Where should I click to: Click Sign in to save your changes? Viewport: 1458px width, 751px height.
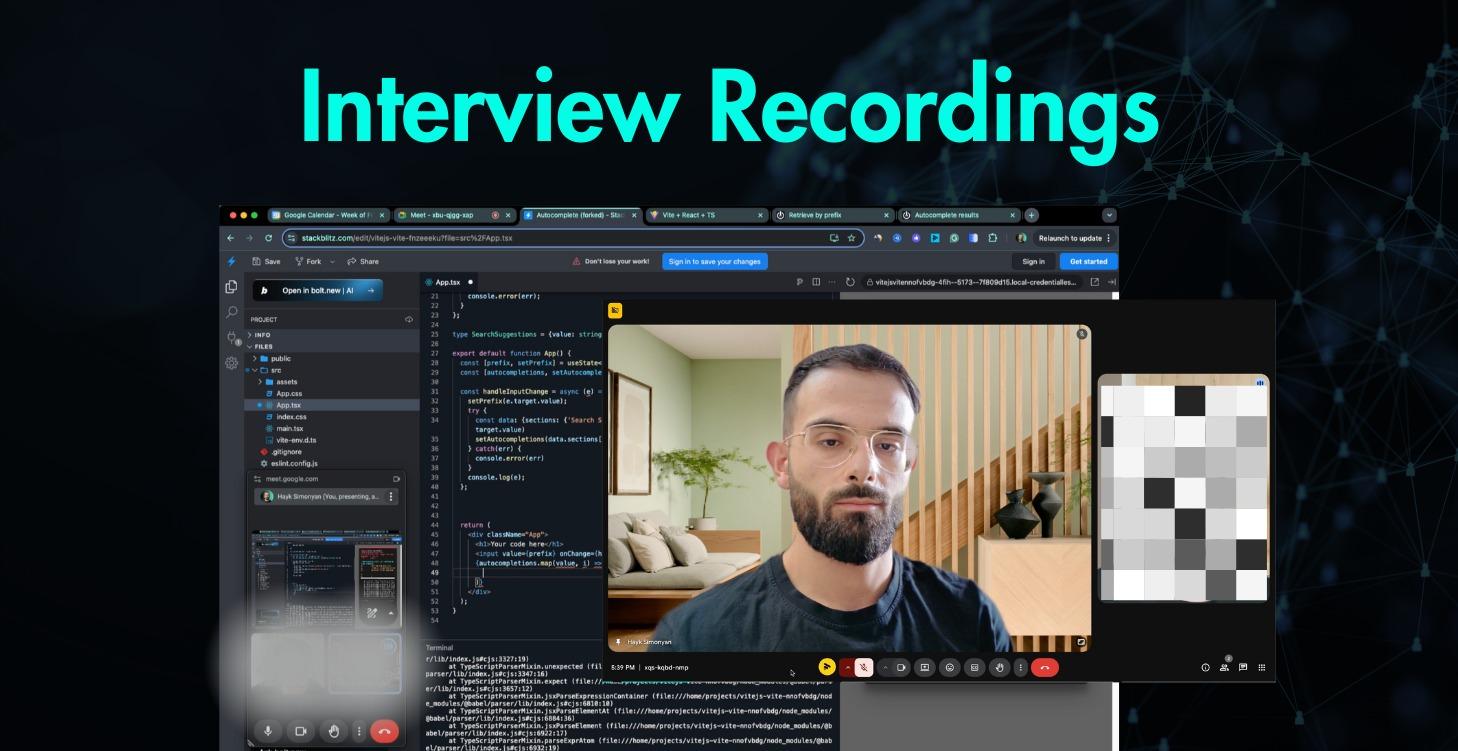715,261
